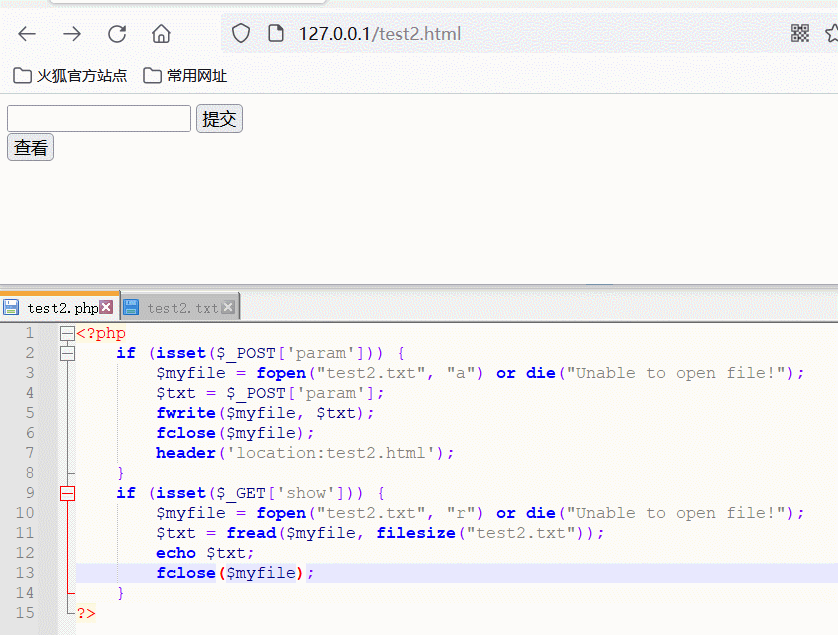Click the header function on line 7

(186, 453)
